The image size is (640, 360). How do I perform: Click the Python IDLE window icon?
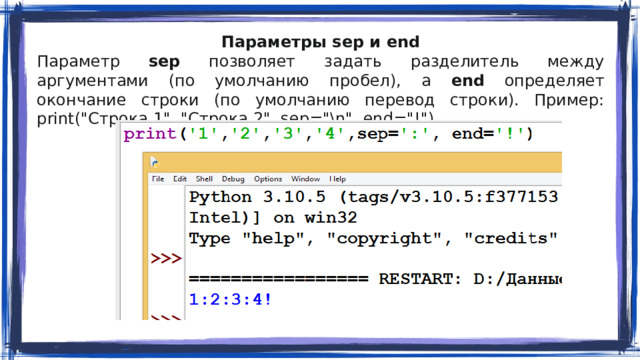(x=154, y=162)
